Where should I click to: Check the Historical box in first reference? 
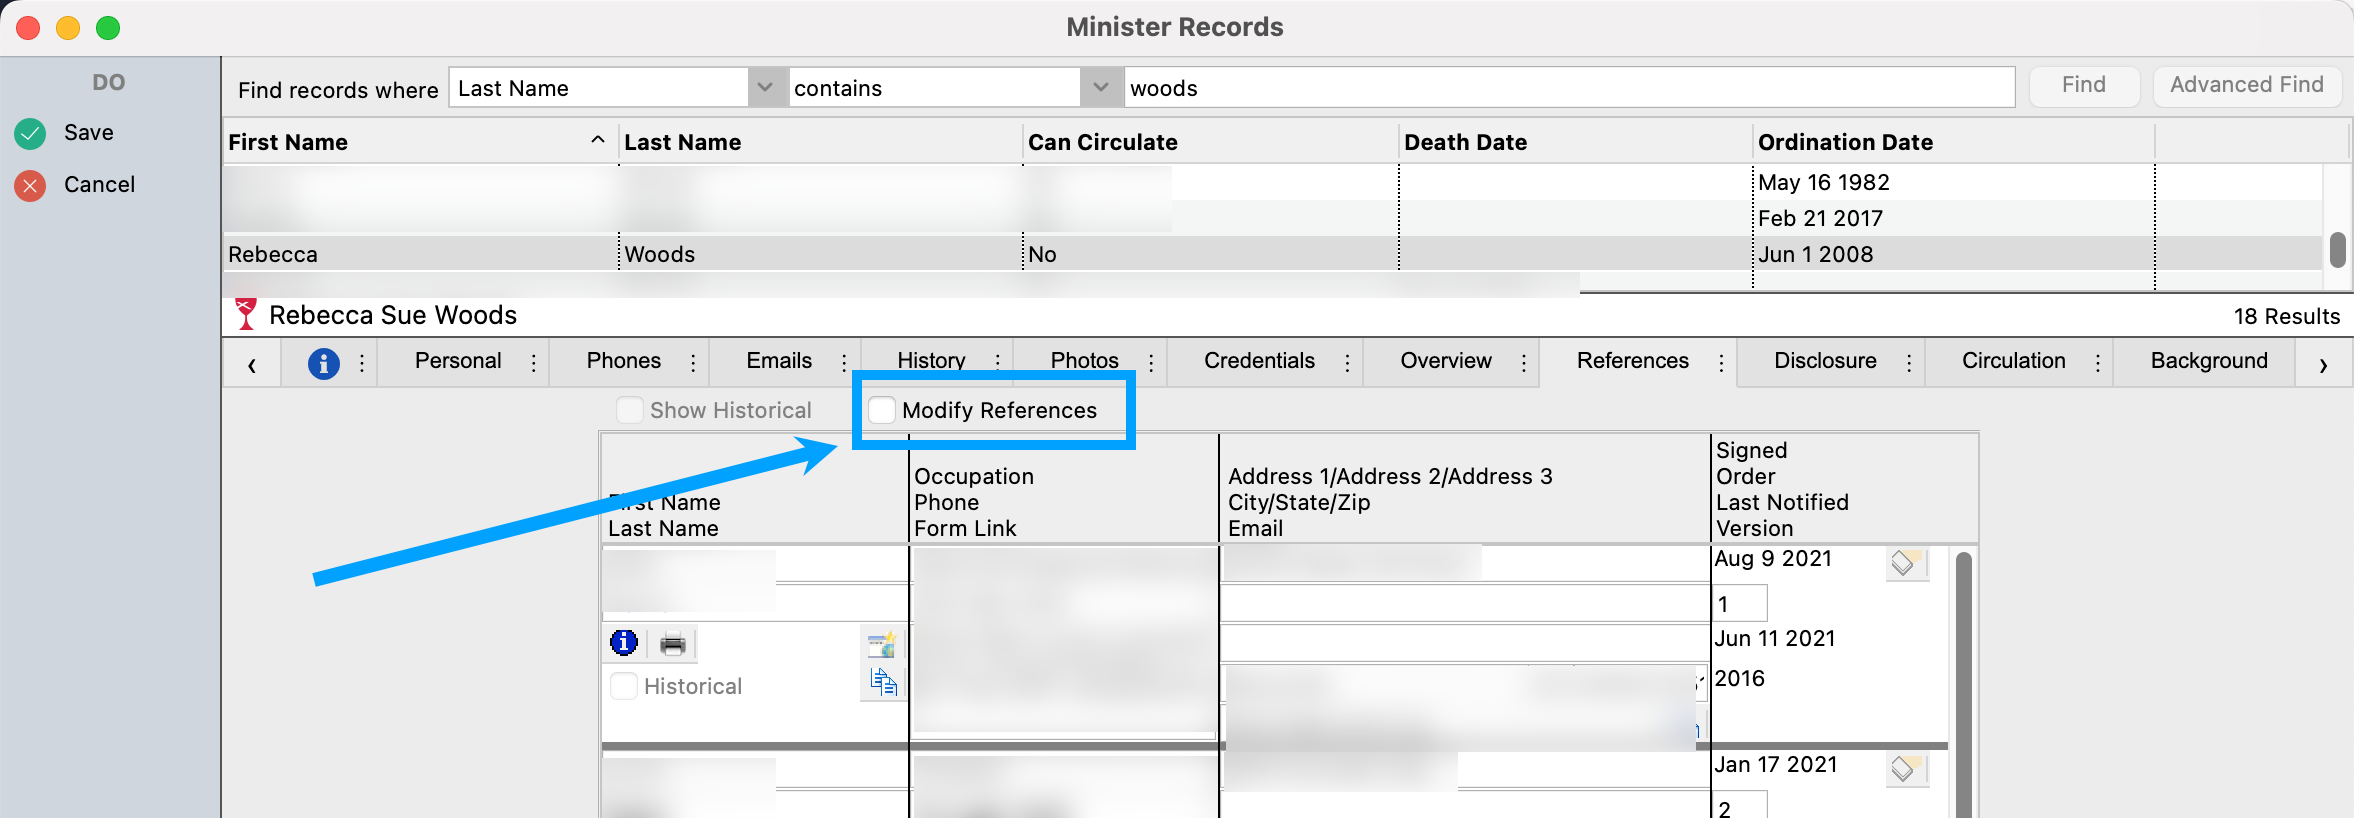click(624, 686)
